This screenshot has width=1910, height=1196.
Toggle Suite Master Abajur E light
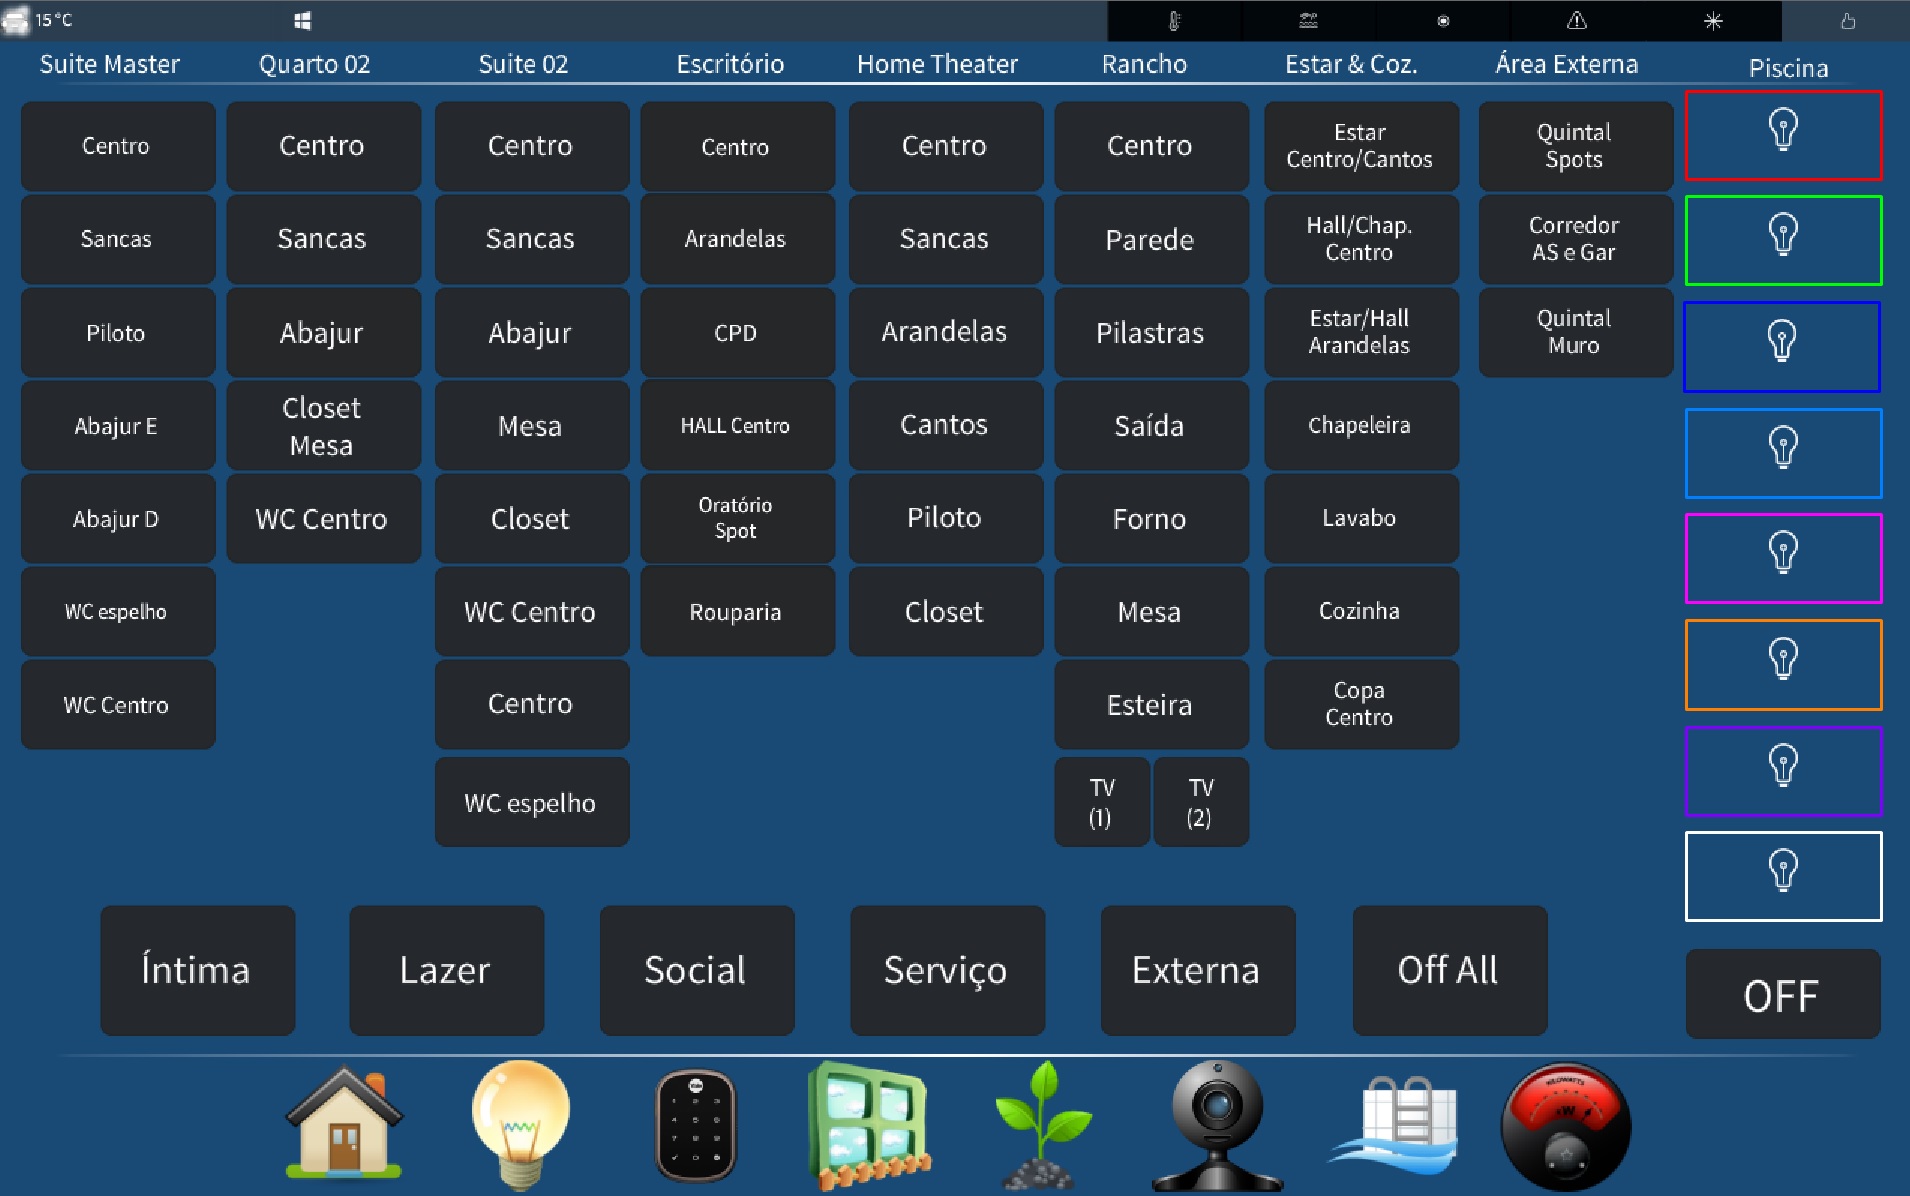click(117, 426)
